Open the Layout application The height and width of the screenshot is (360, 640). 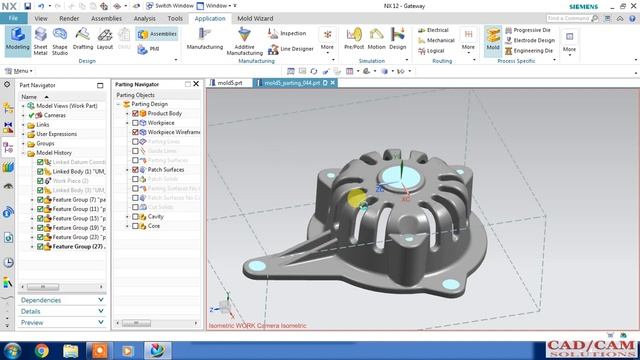tap(105, 39)
